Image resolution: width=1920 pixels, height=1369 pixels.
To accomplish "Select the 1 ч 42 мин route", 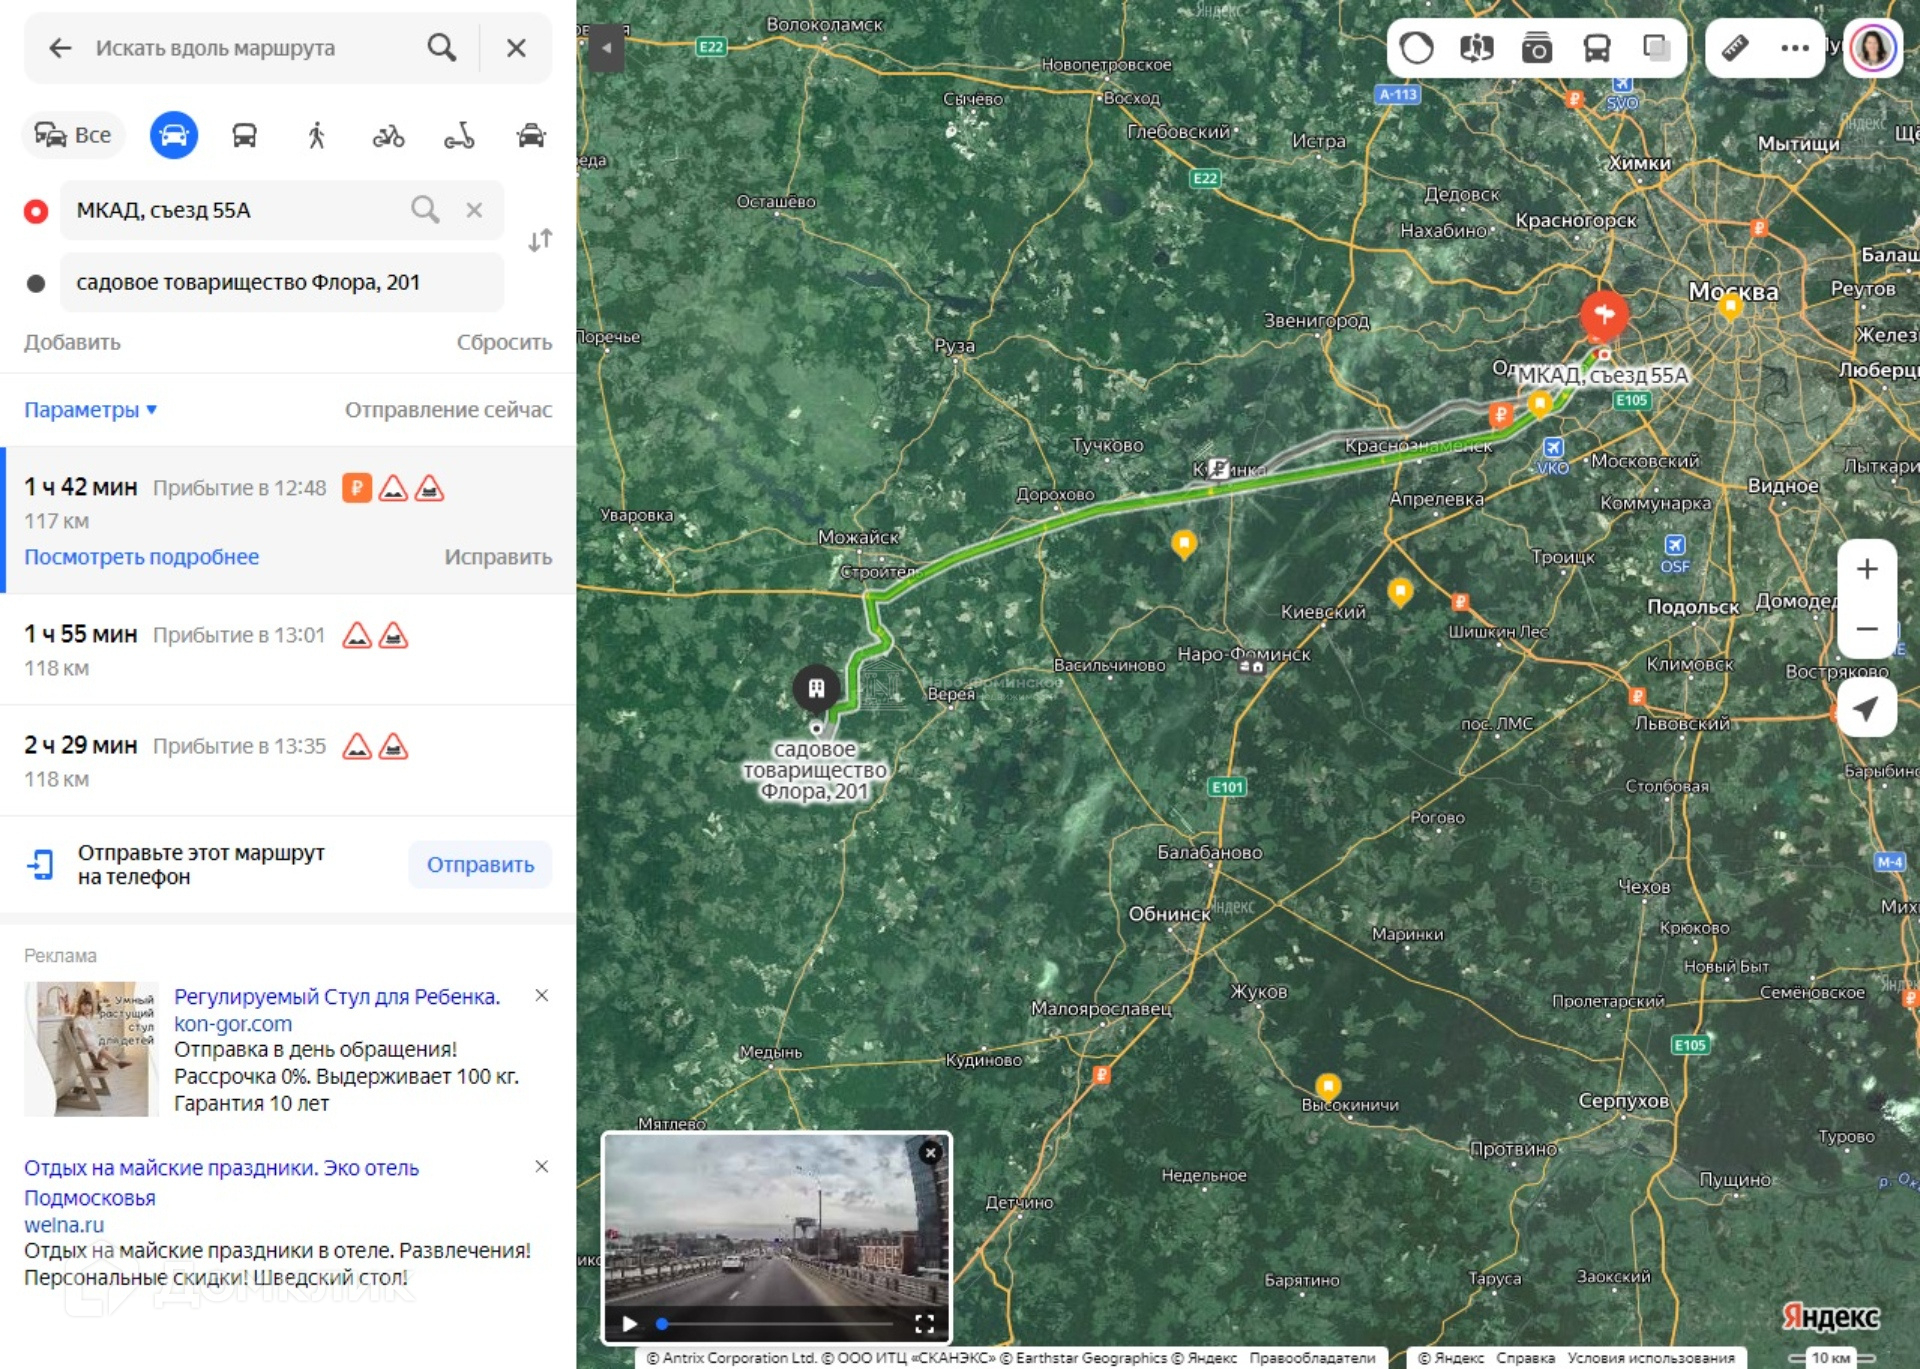I will 288,520.
